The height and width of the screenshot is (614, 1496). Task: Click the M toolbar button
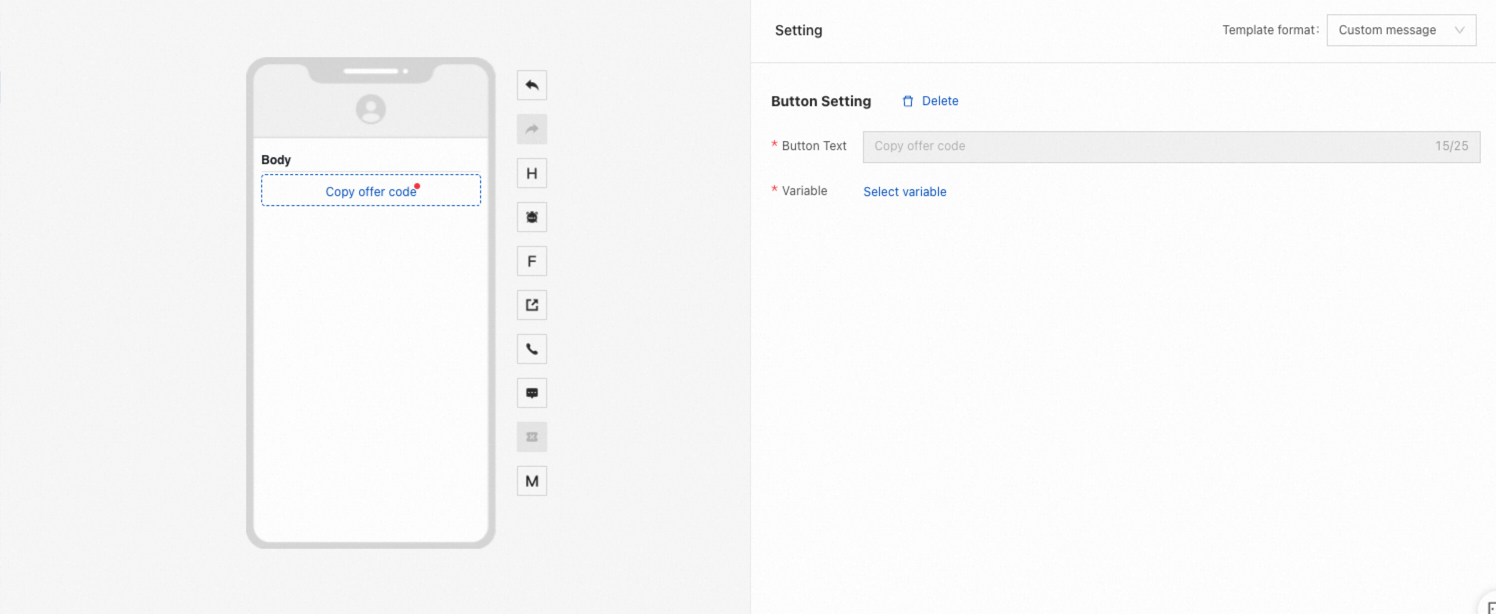point(532,481)
